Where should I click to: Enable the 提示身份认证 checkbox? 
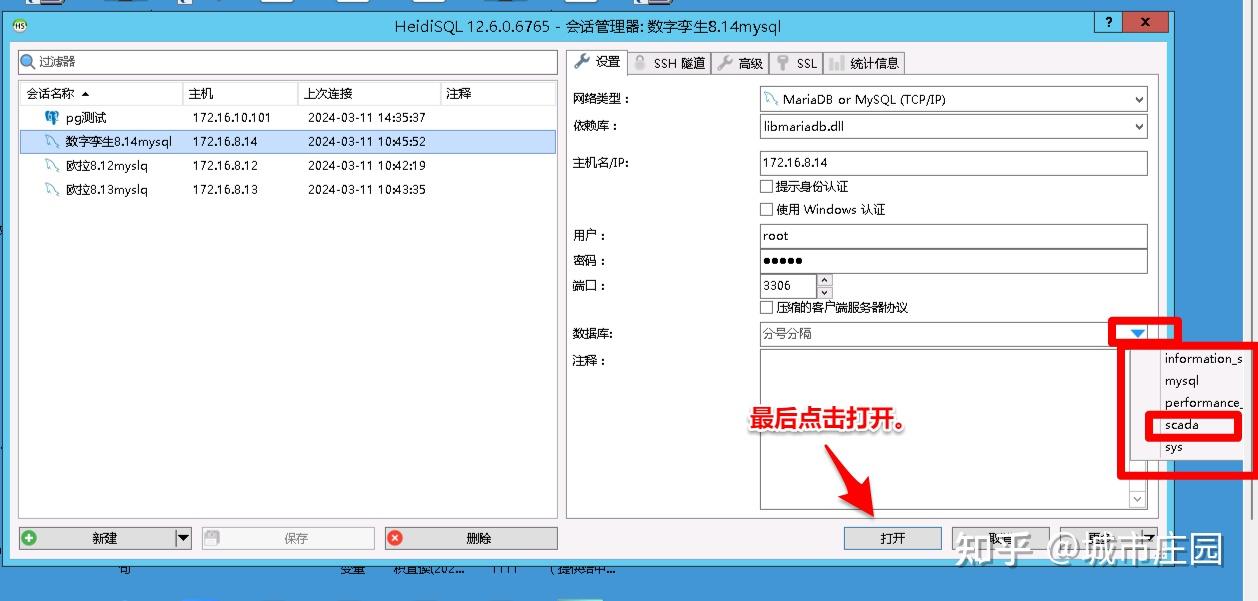pos(766,187)
